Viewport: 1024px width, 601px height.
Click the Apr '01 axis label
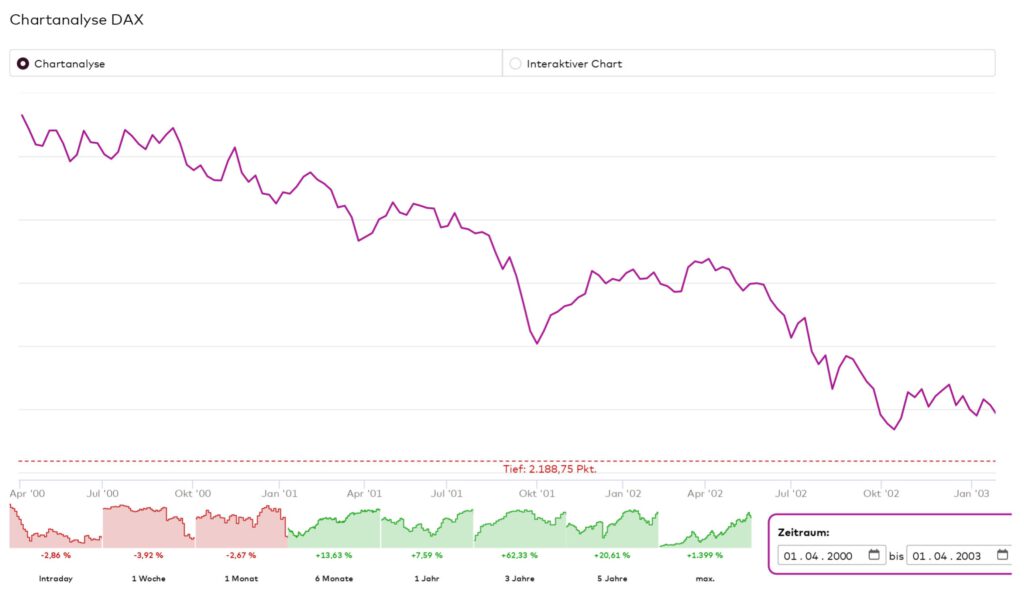click(364, 493)
